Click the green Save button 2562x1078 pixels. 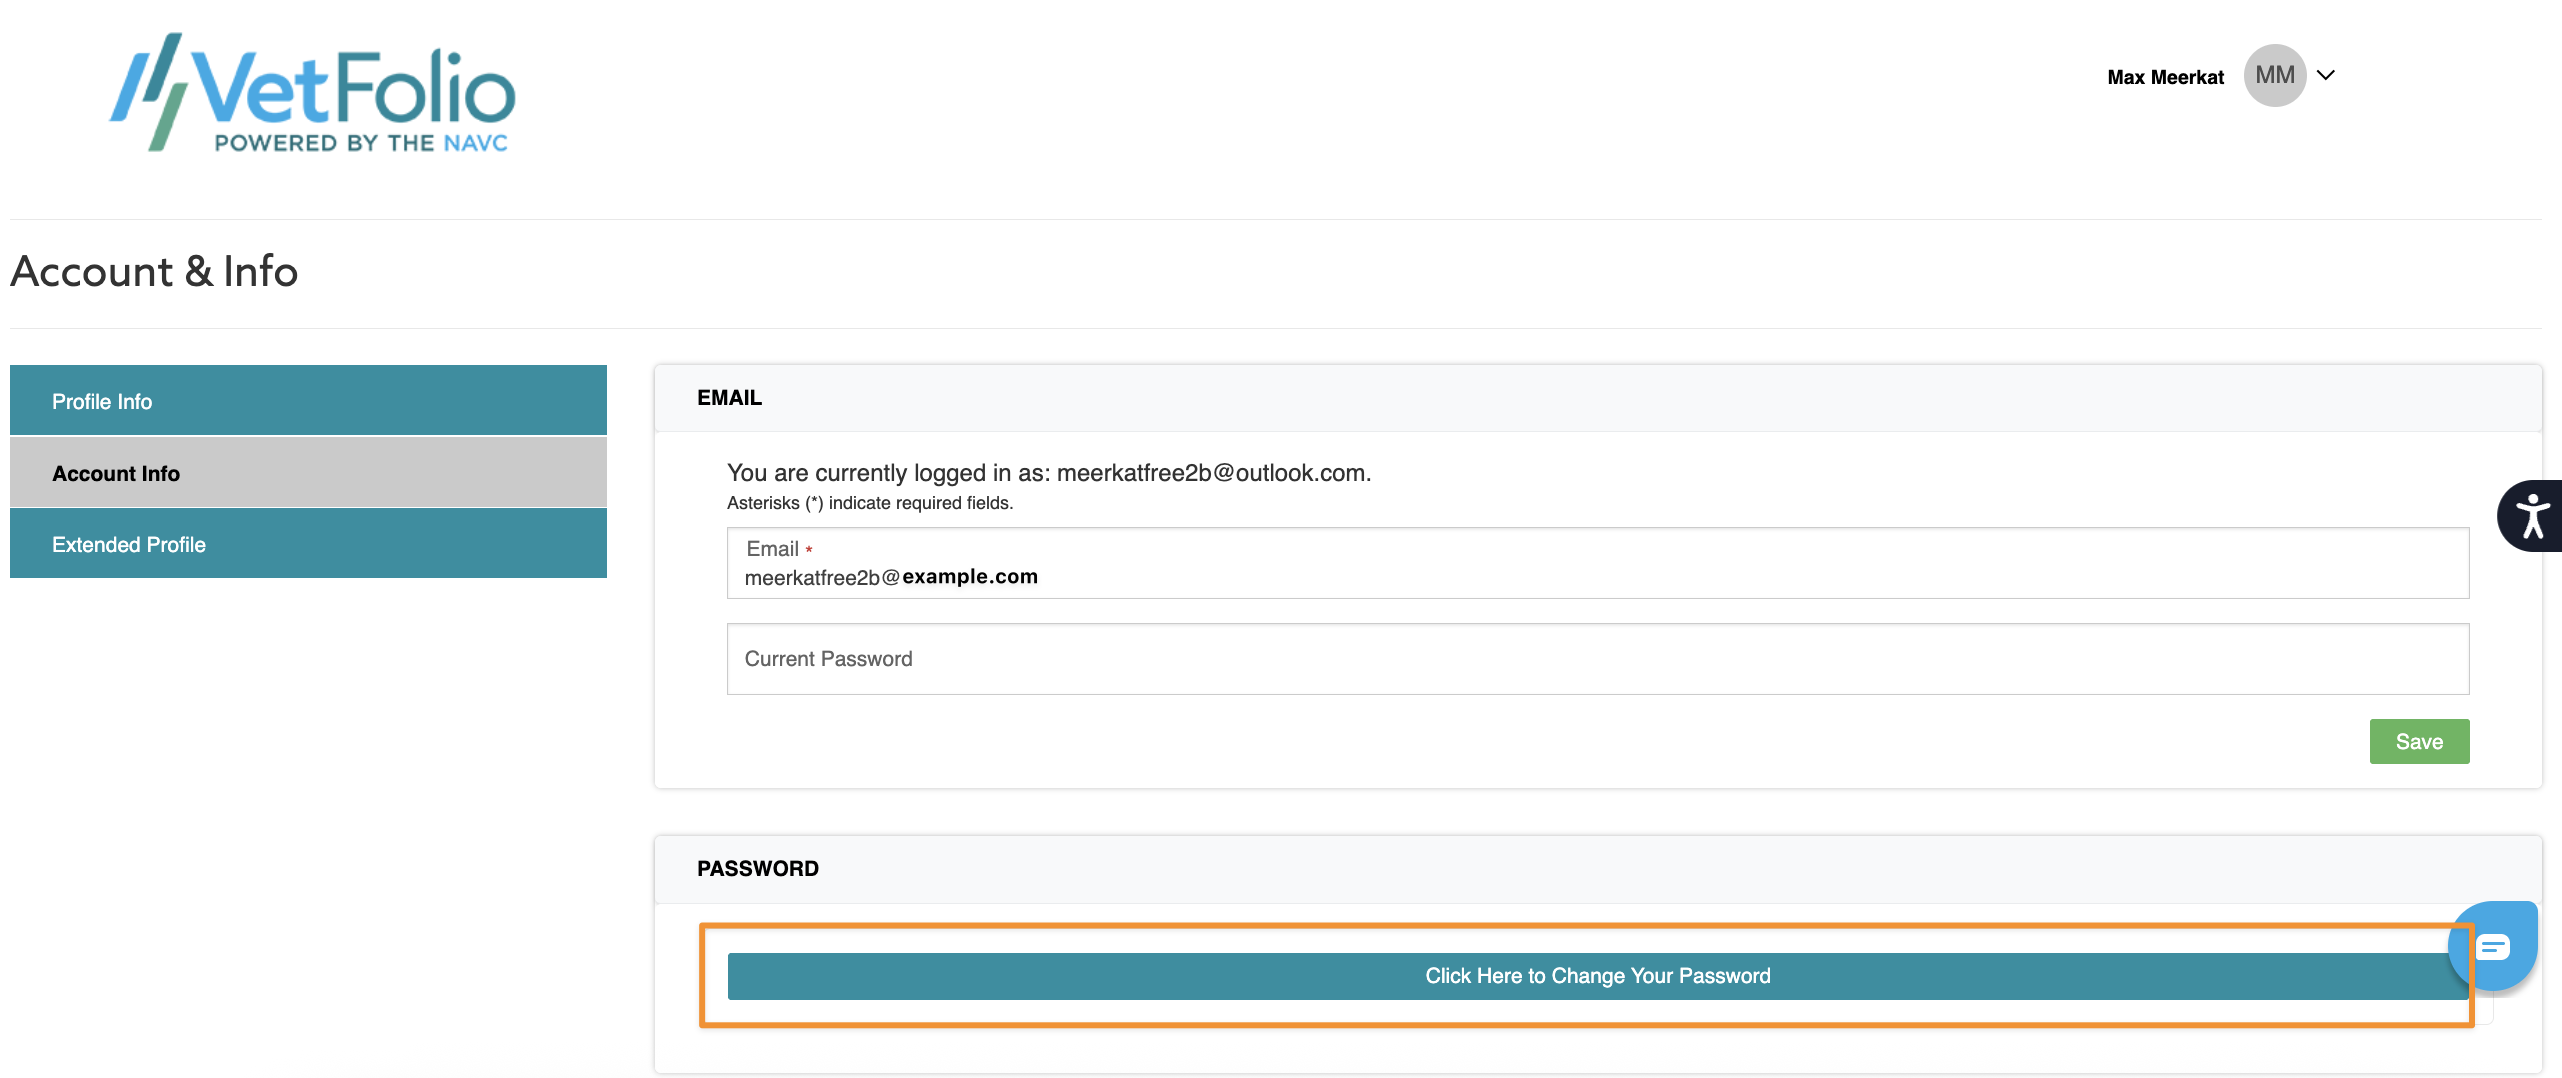(x=2419, y=741)
